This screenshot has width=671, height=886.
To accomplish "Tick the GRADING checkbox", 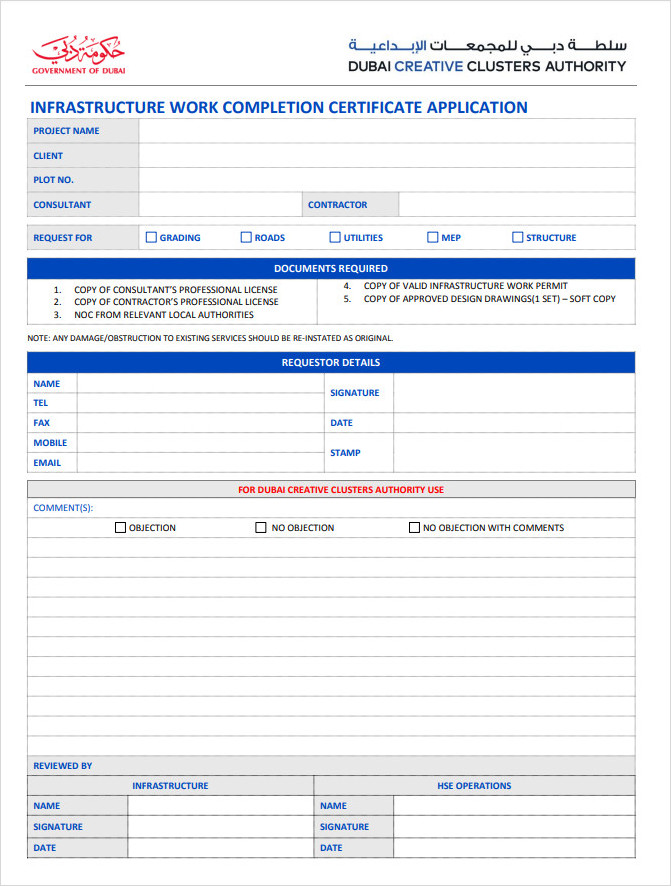I will click(151, 237).
